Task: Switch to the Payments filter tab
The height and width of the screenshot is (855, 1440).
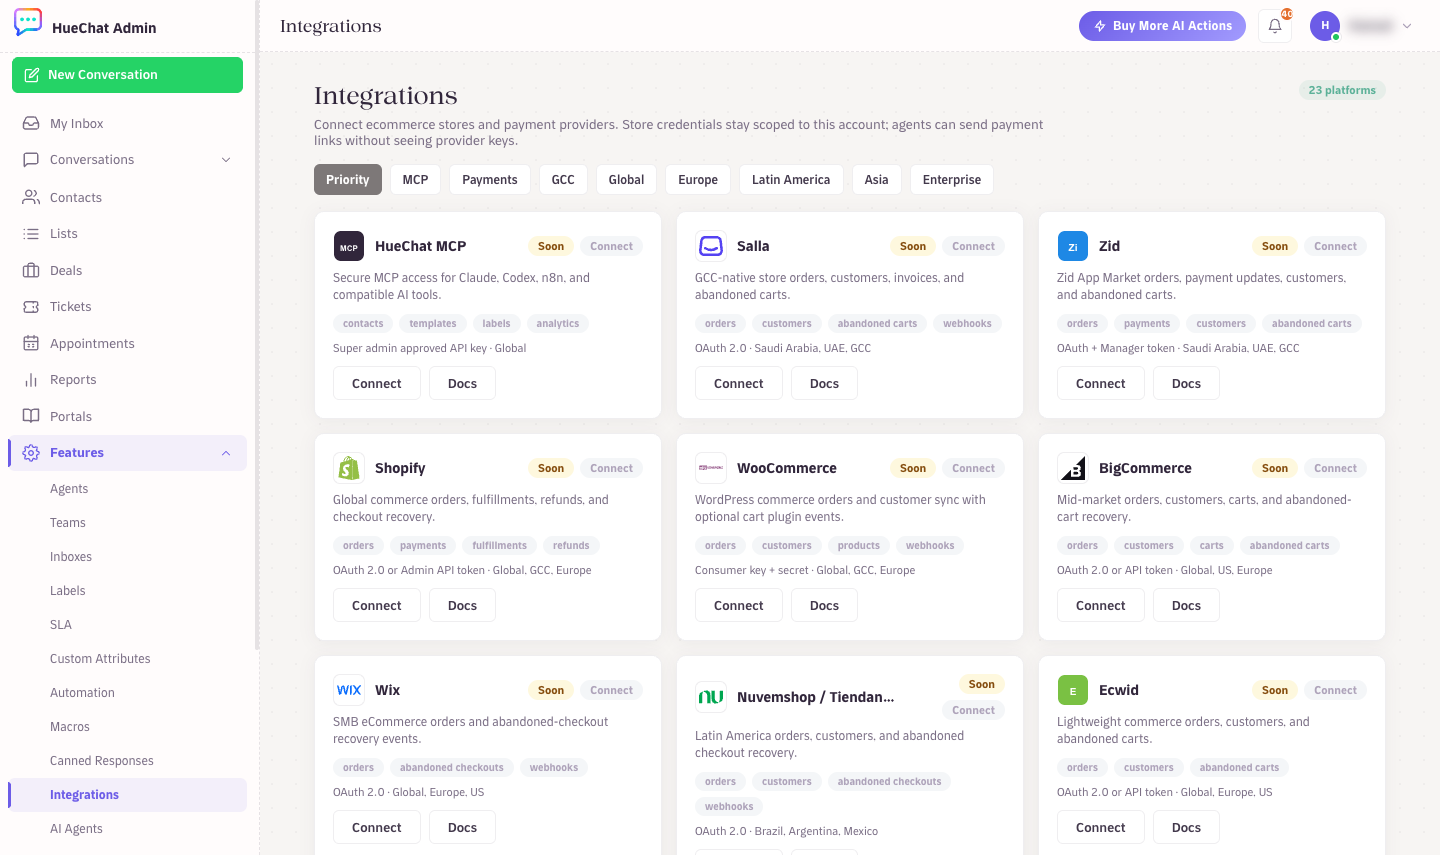Action: coord(490,180)
